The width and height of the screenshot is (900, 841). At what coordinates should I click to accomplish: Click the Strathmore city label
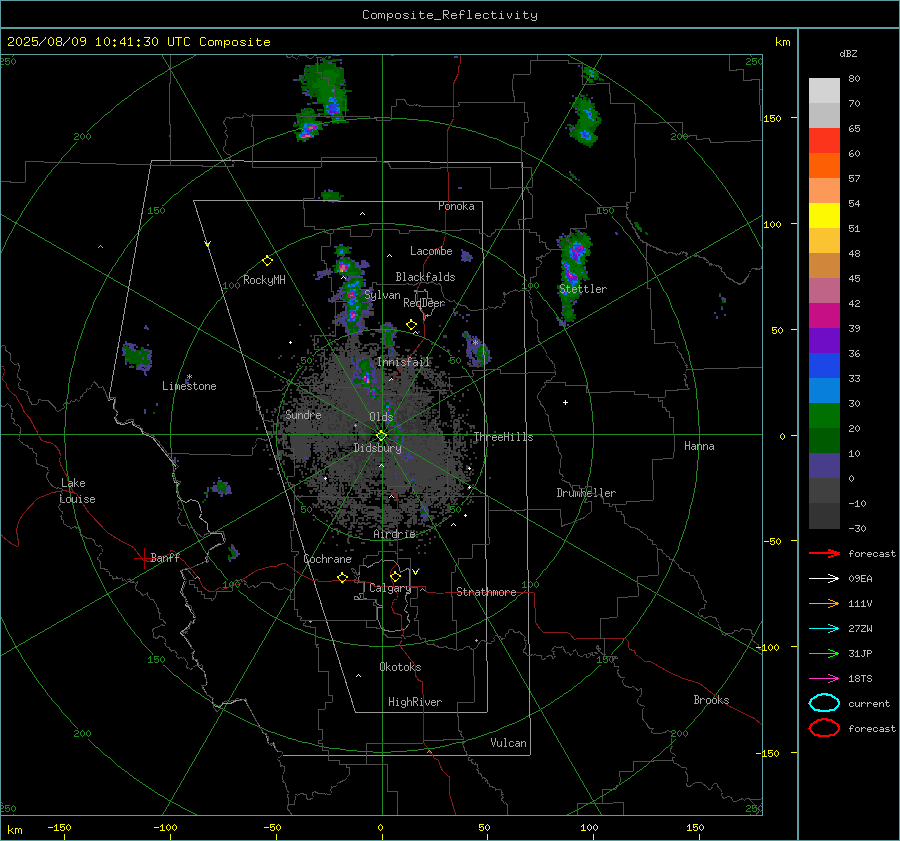coord(486,592)
